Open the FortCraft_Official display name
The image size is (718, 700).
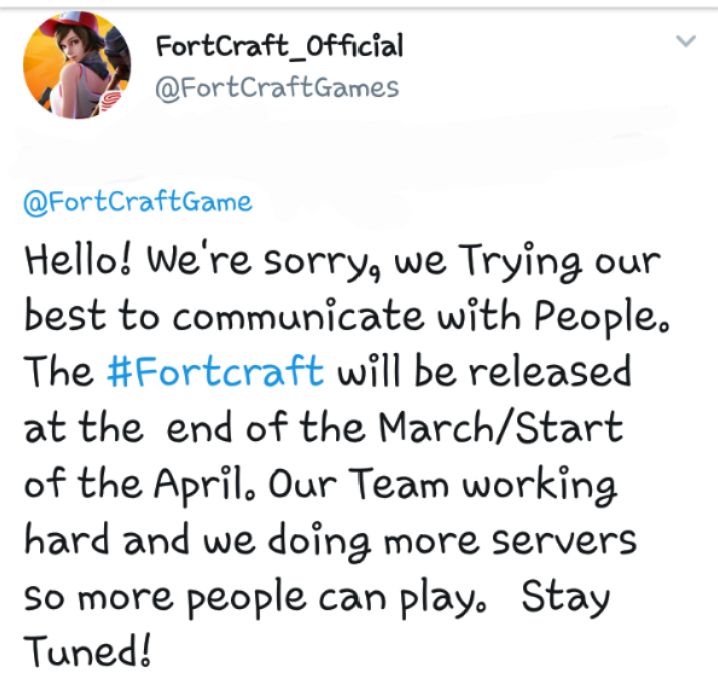point(279,45)
